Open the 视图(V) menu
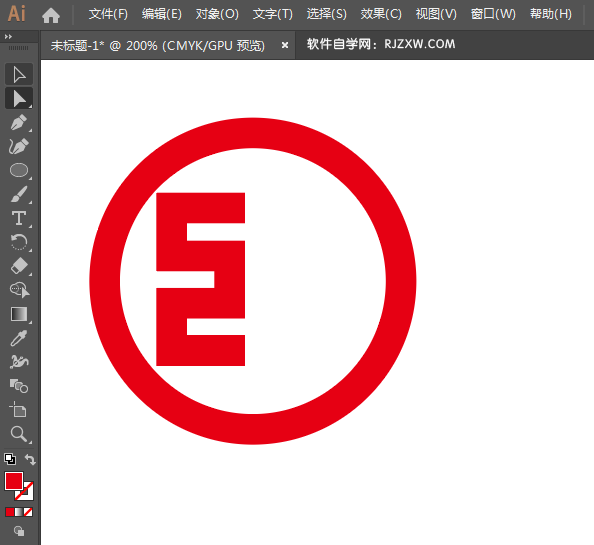This screenshot has height=545, width=594. 436,14
